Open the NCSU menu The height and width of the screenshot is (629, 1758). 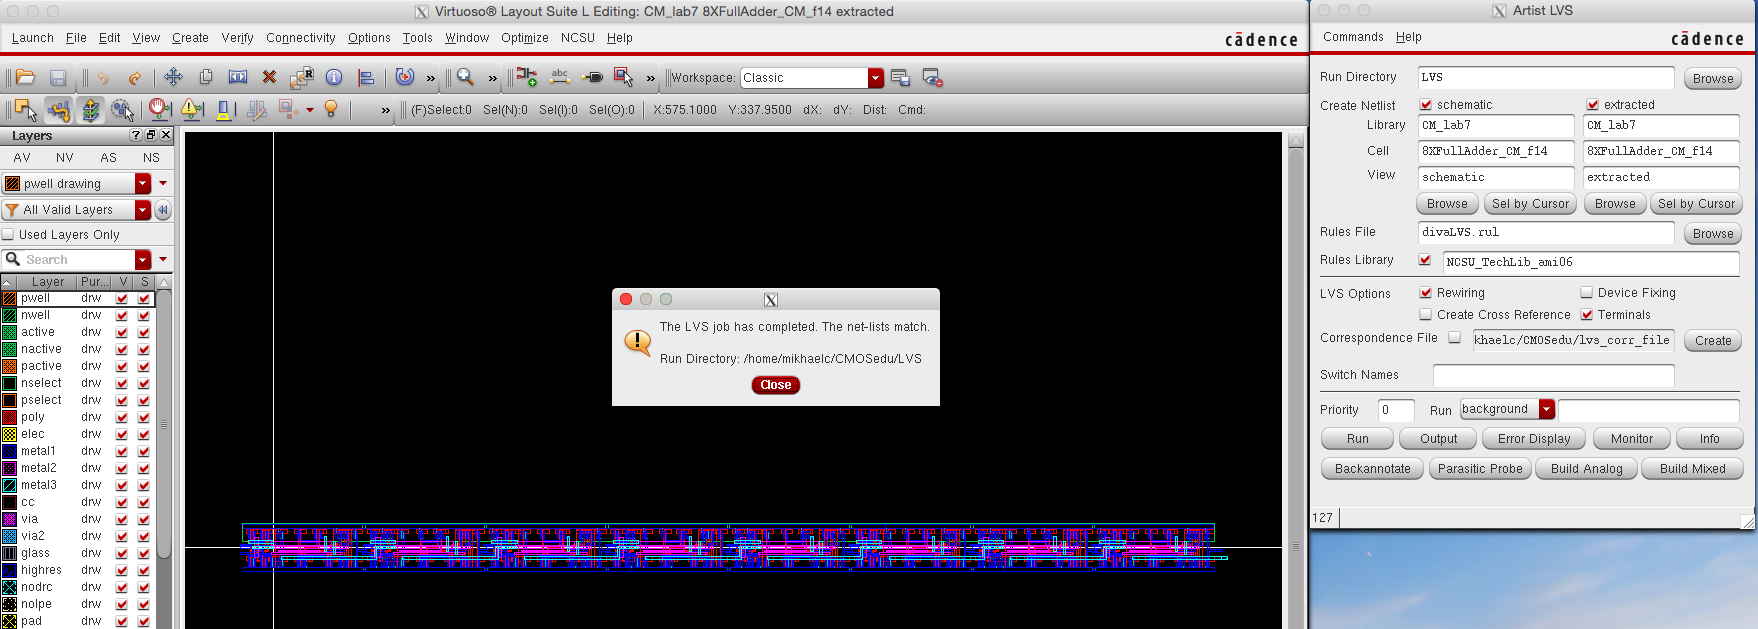pyautogui.click(x=578, y=38)
